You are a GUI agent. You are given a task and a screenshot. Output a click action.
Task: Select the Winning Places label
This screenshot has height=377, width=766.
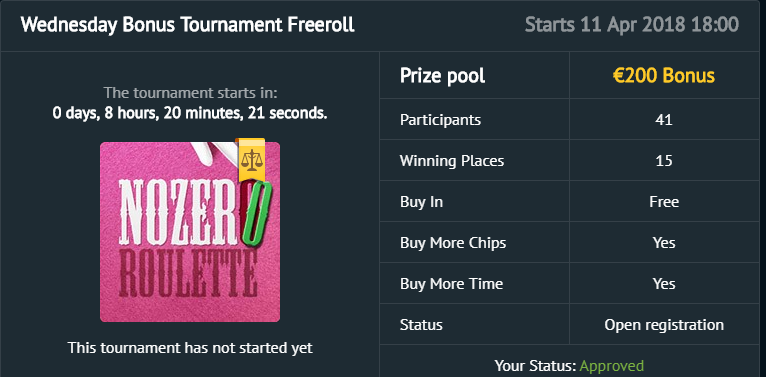(x=452, y=161)
